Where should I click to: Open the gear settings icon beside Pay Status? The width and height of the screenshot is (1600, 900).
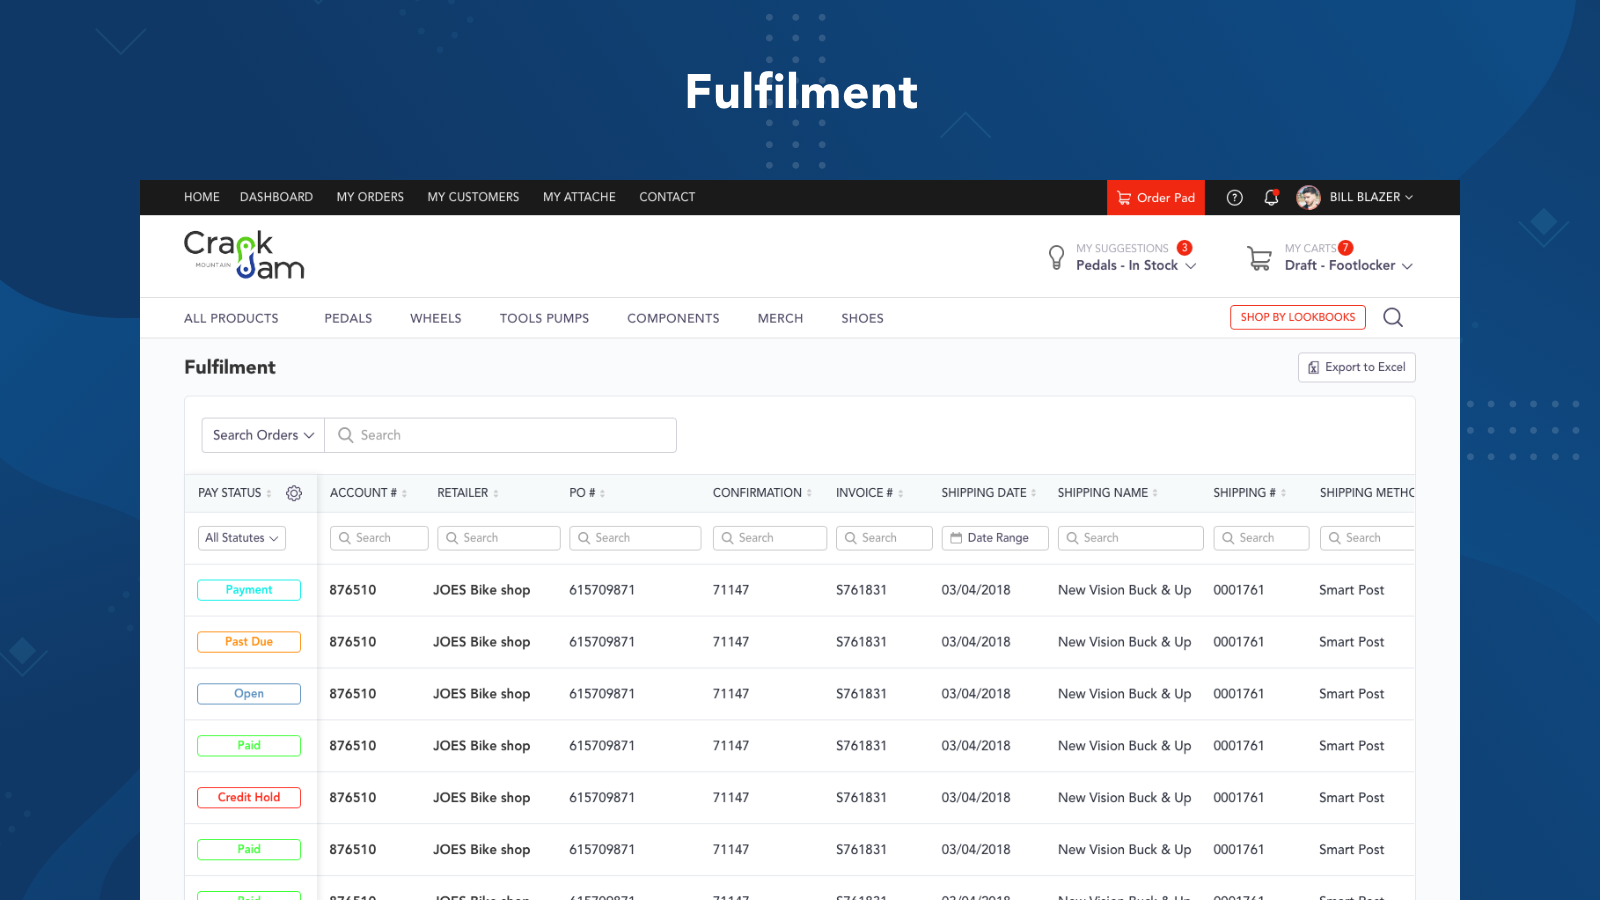coord(293,492)
